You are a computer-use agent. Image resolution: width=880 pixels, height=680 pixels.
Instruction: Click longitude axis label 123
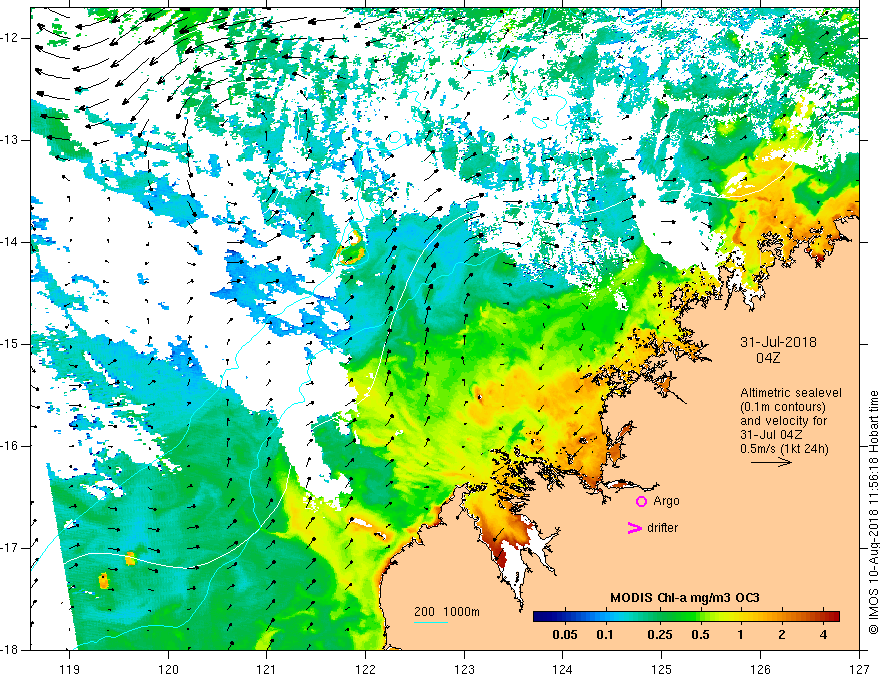pos(464,669)
